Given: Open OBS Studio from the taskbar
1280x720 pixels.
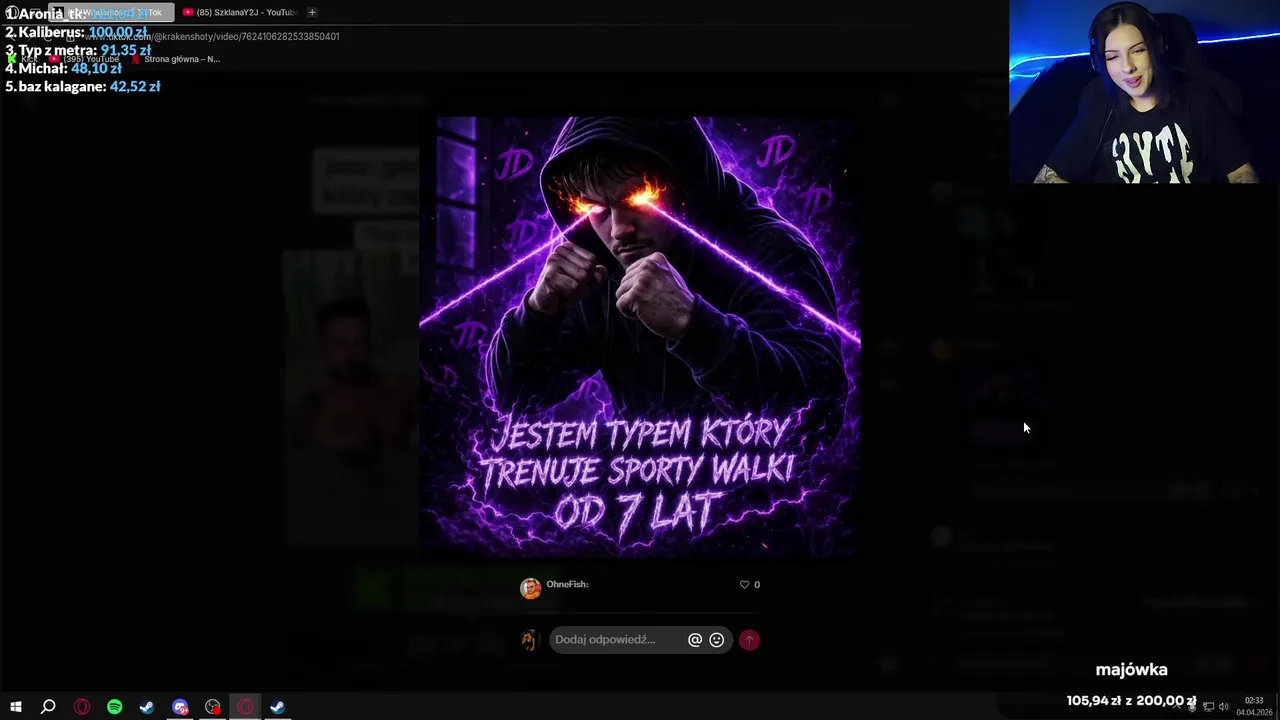Looking at the screenshot, I should click(213, 707).
